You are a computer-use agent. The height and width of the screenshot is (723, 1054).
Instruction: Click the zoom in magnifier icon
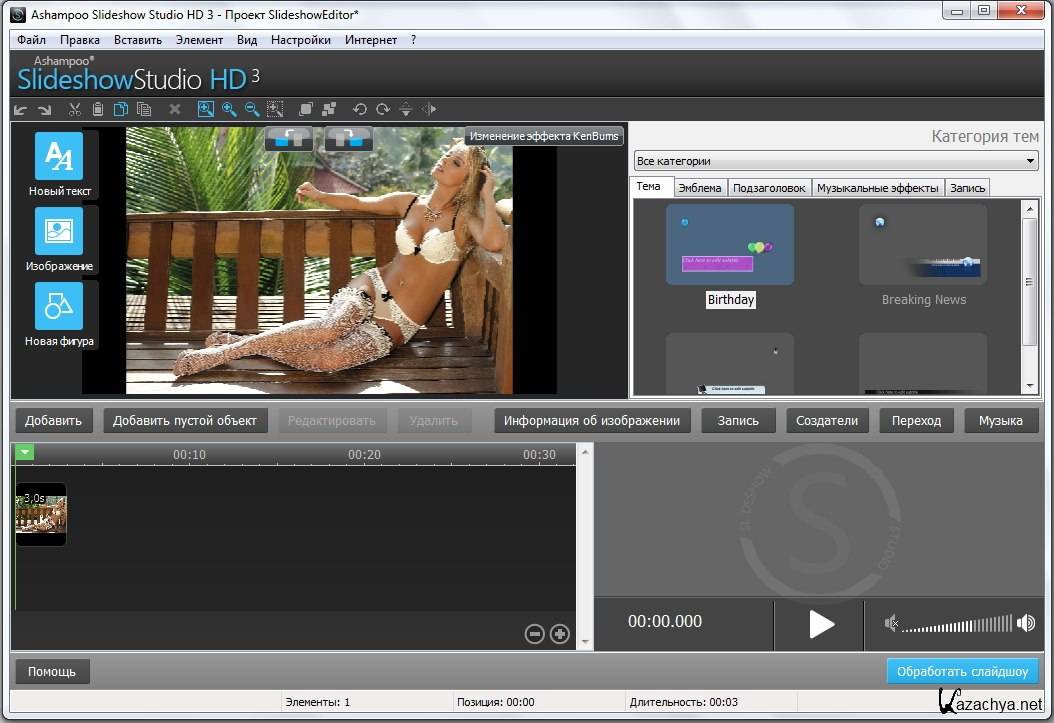click(229, 110)
